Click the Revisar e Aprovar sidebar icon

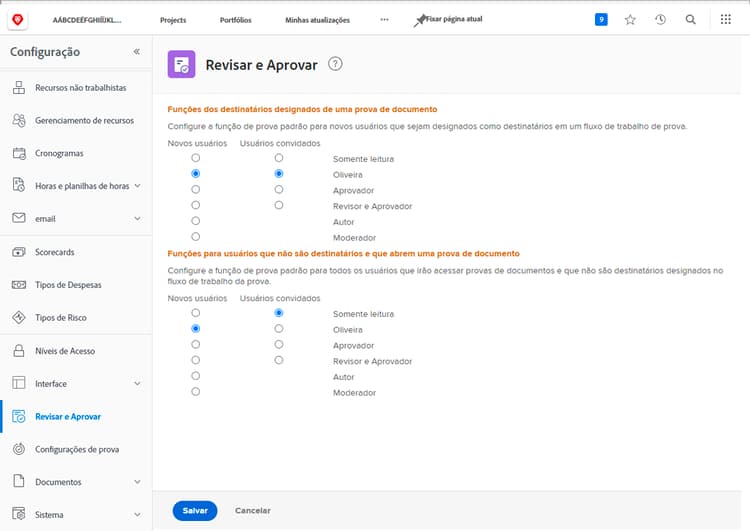19,416
